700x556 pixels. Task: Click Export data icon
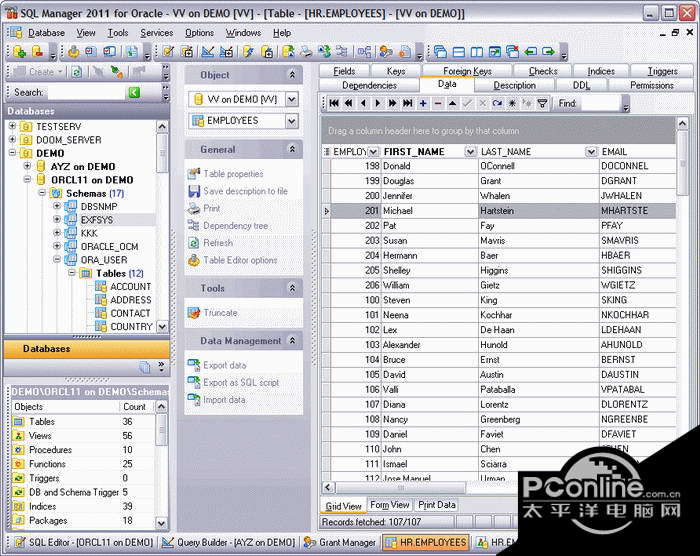(x=194, y=365)
